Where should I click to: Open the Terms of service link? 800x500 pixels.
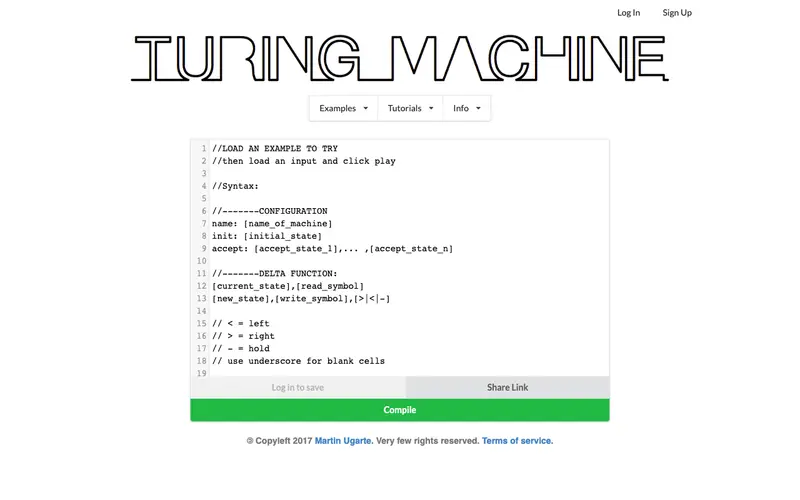(x=517, y=441)
